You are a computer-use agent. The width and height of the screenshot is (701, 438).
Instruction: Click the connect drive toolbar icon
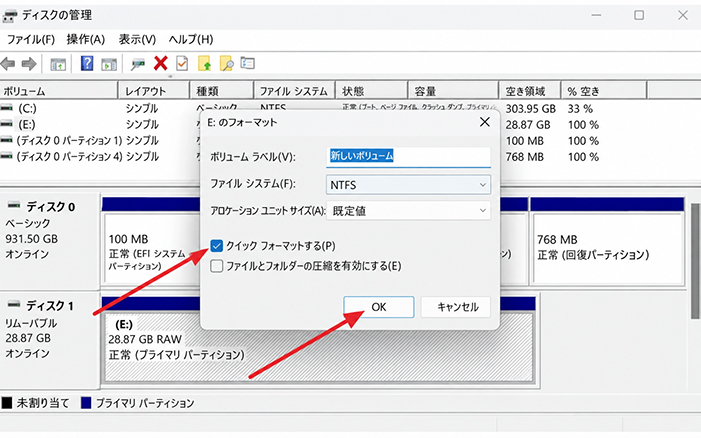tap(138, 64)
